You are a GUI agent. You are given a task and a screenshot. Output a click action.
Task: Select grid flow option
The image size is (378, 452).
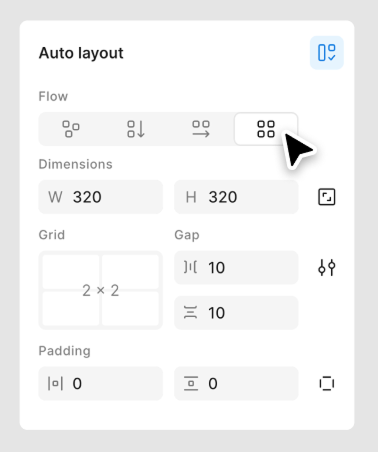266,129
